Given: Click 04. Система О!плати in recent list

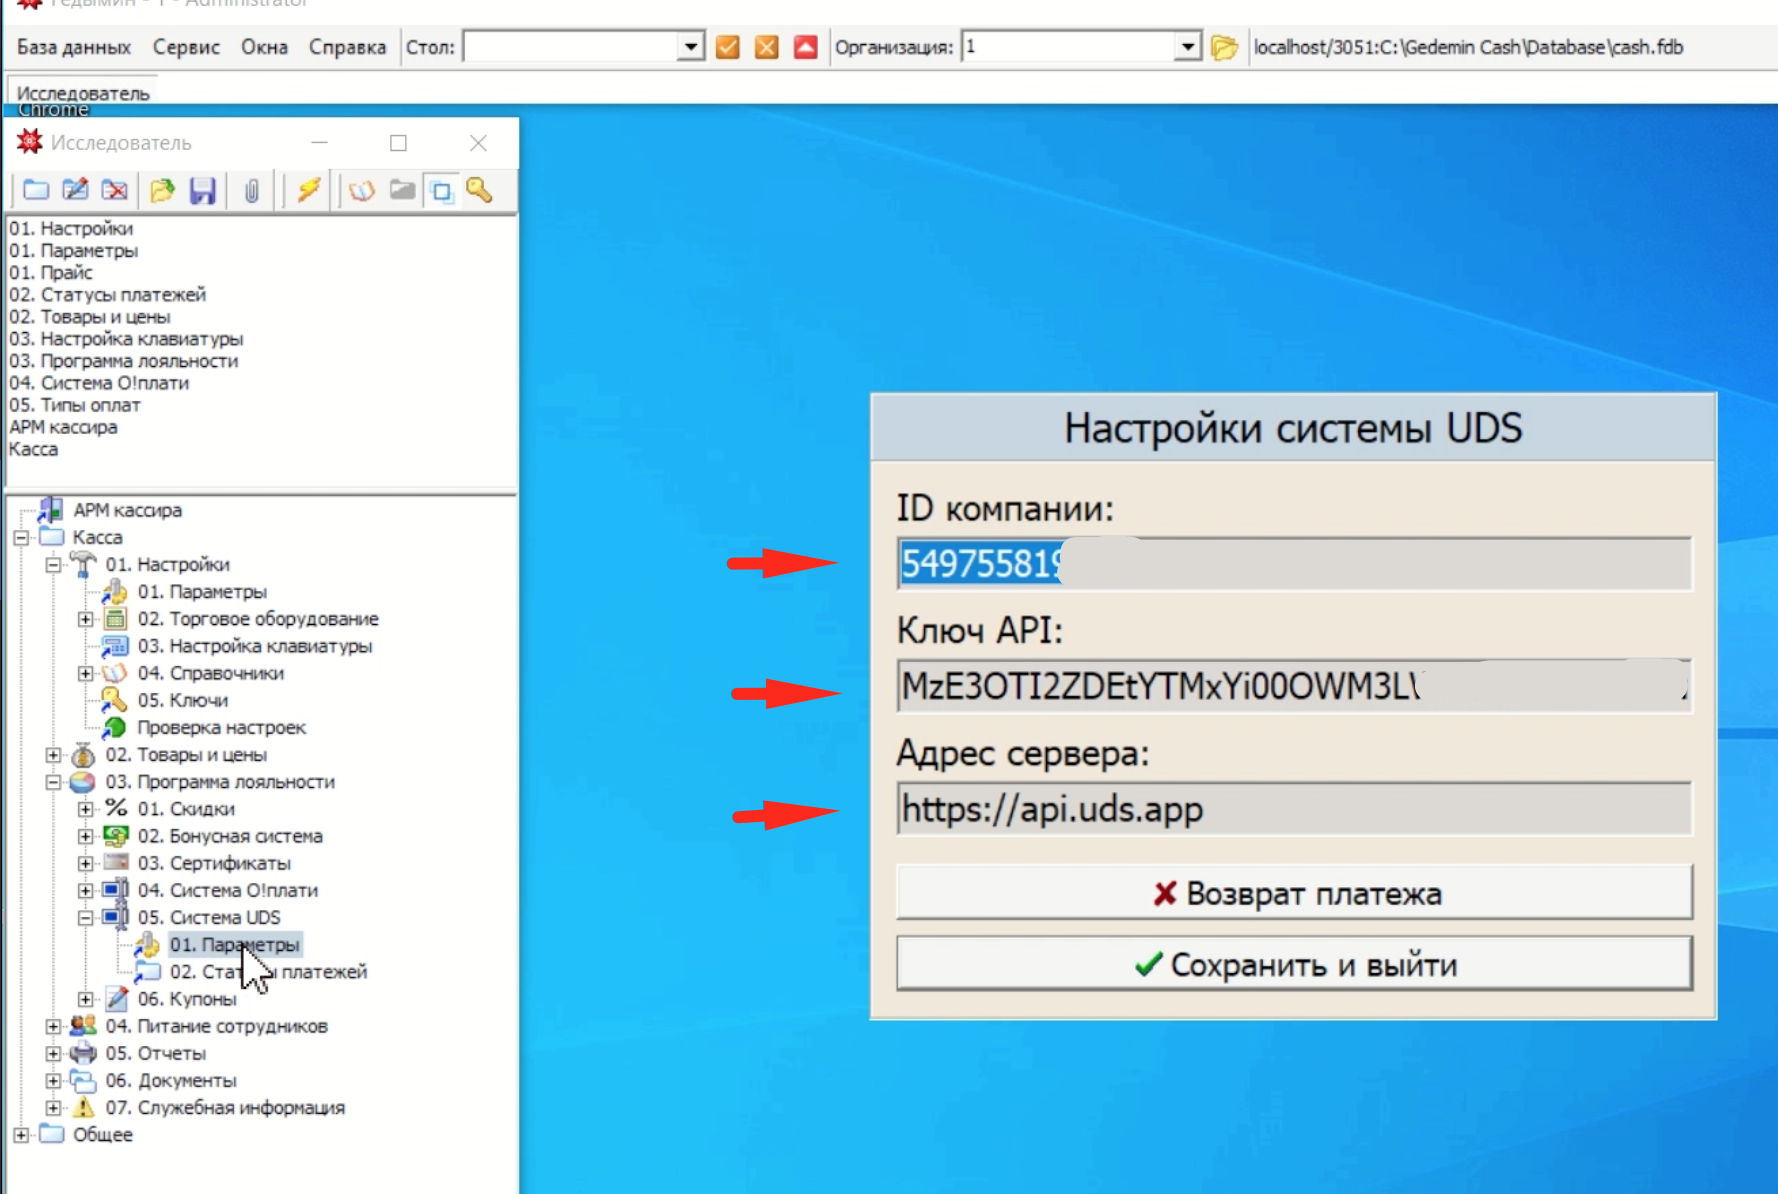Looking at the screenshot, I should click(x=98, y=383).
